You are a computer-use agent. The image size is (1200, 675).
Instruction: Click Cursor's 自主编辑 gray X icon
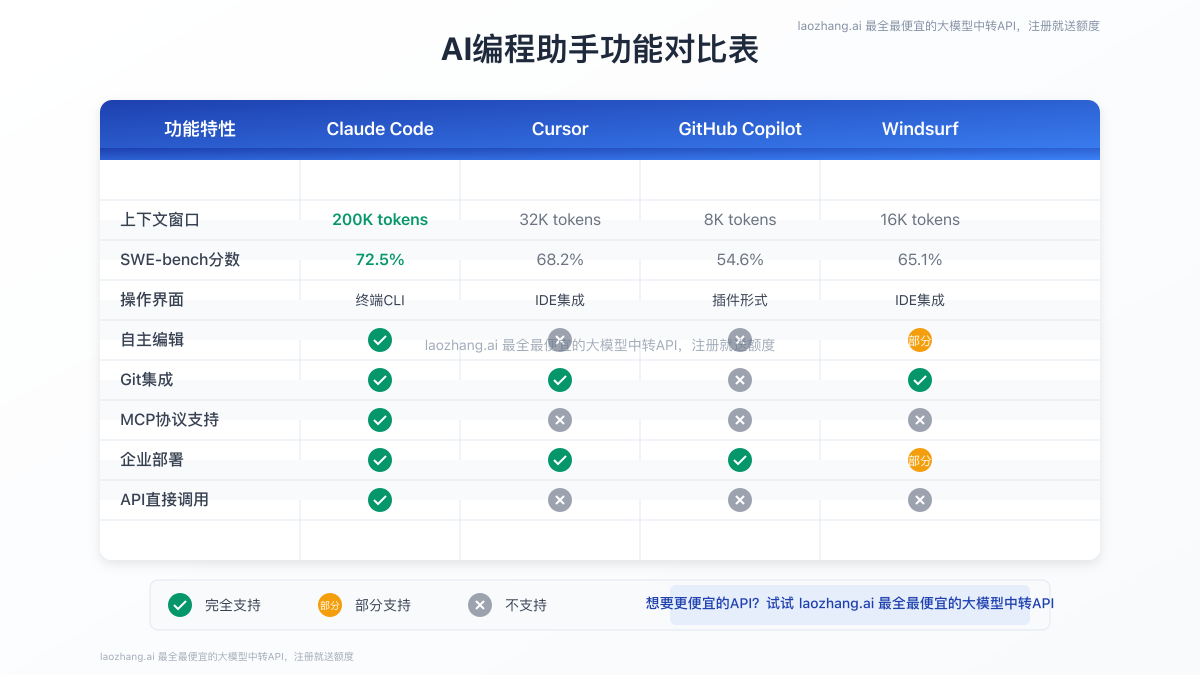coord(560,340)
